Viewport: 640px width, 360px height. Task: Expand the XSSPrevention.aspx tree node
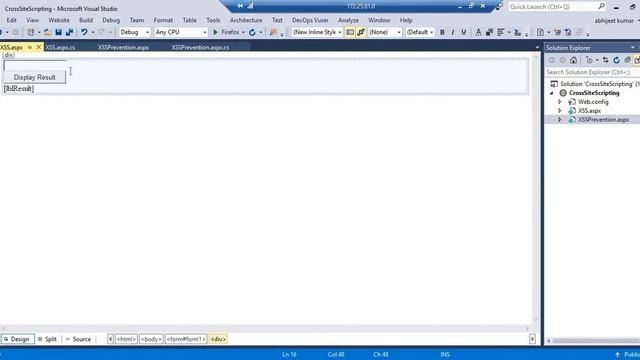(560, 120)
